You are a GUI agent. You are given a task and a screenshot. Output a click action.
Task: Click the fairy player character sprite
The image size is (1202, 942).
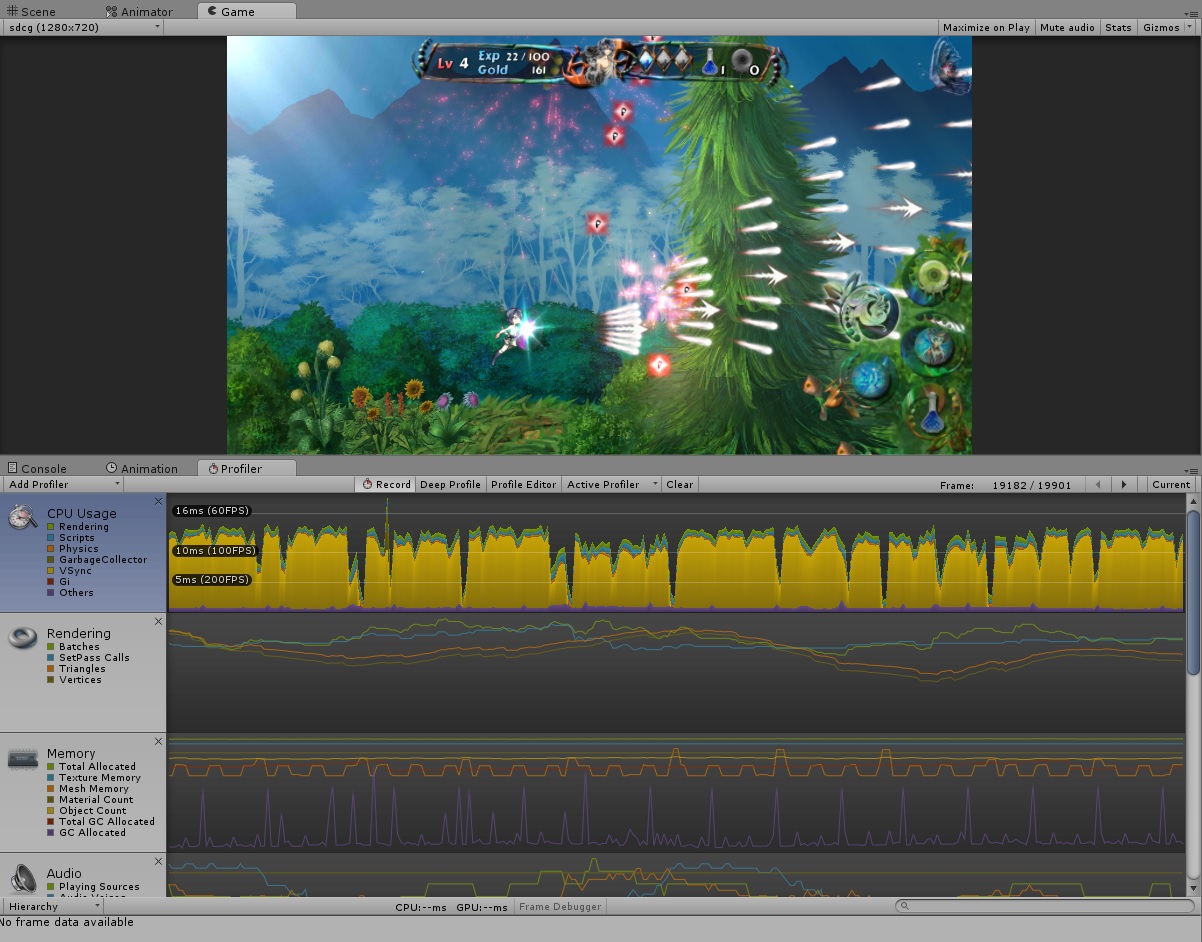tap(514, 335)
